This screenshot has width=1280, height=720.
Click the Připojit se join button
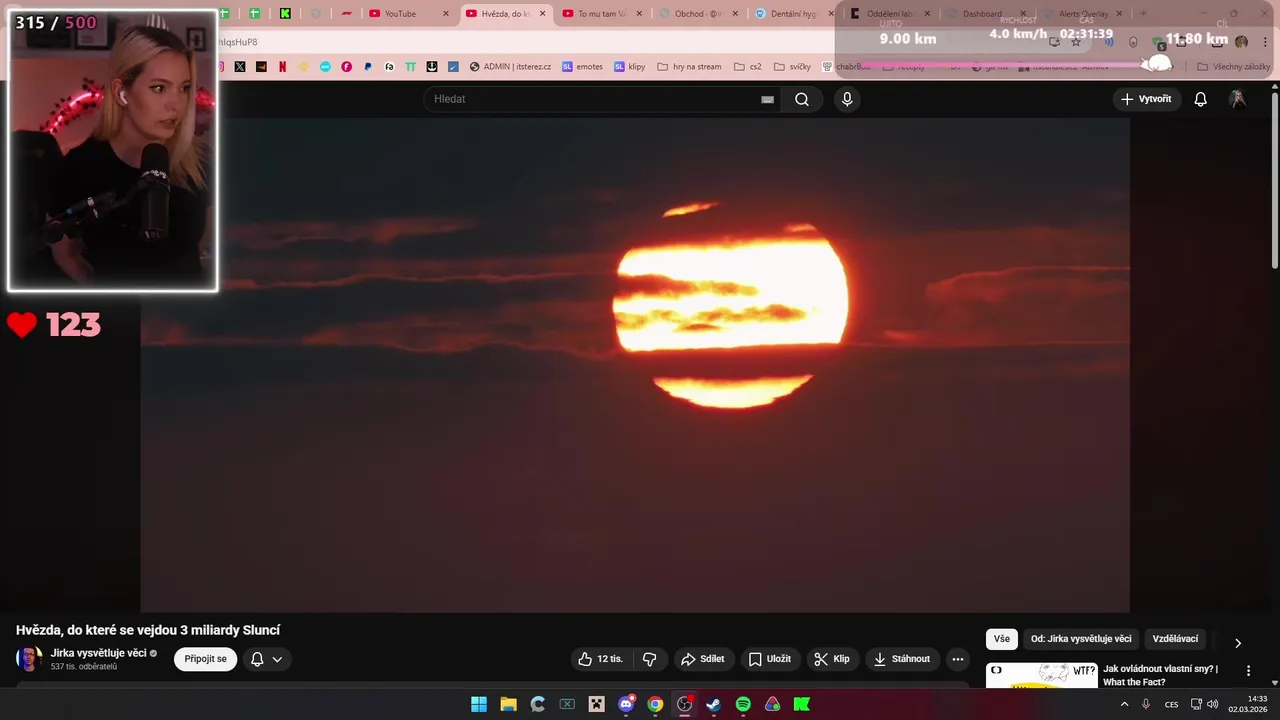(x=206, y=659)
